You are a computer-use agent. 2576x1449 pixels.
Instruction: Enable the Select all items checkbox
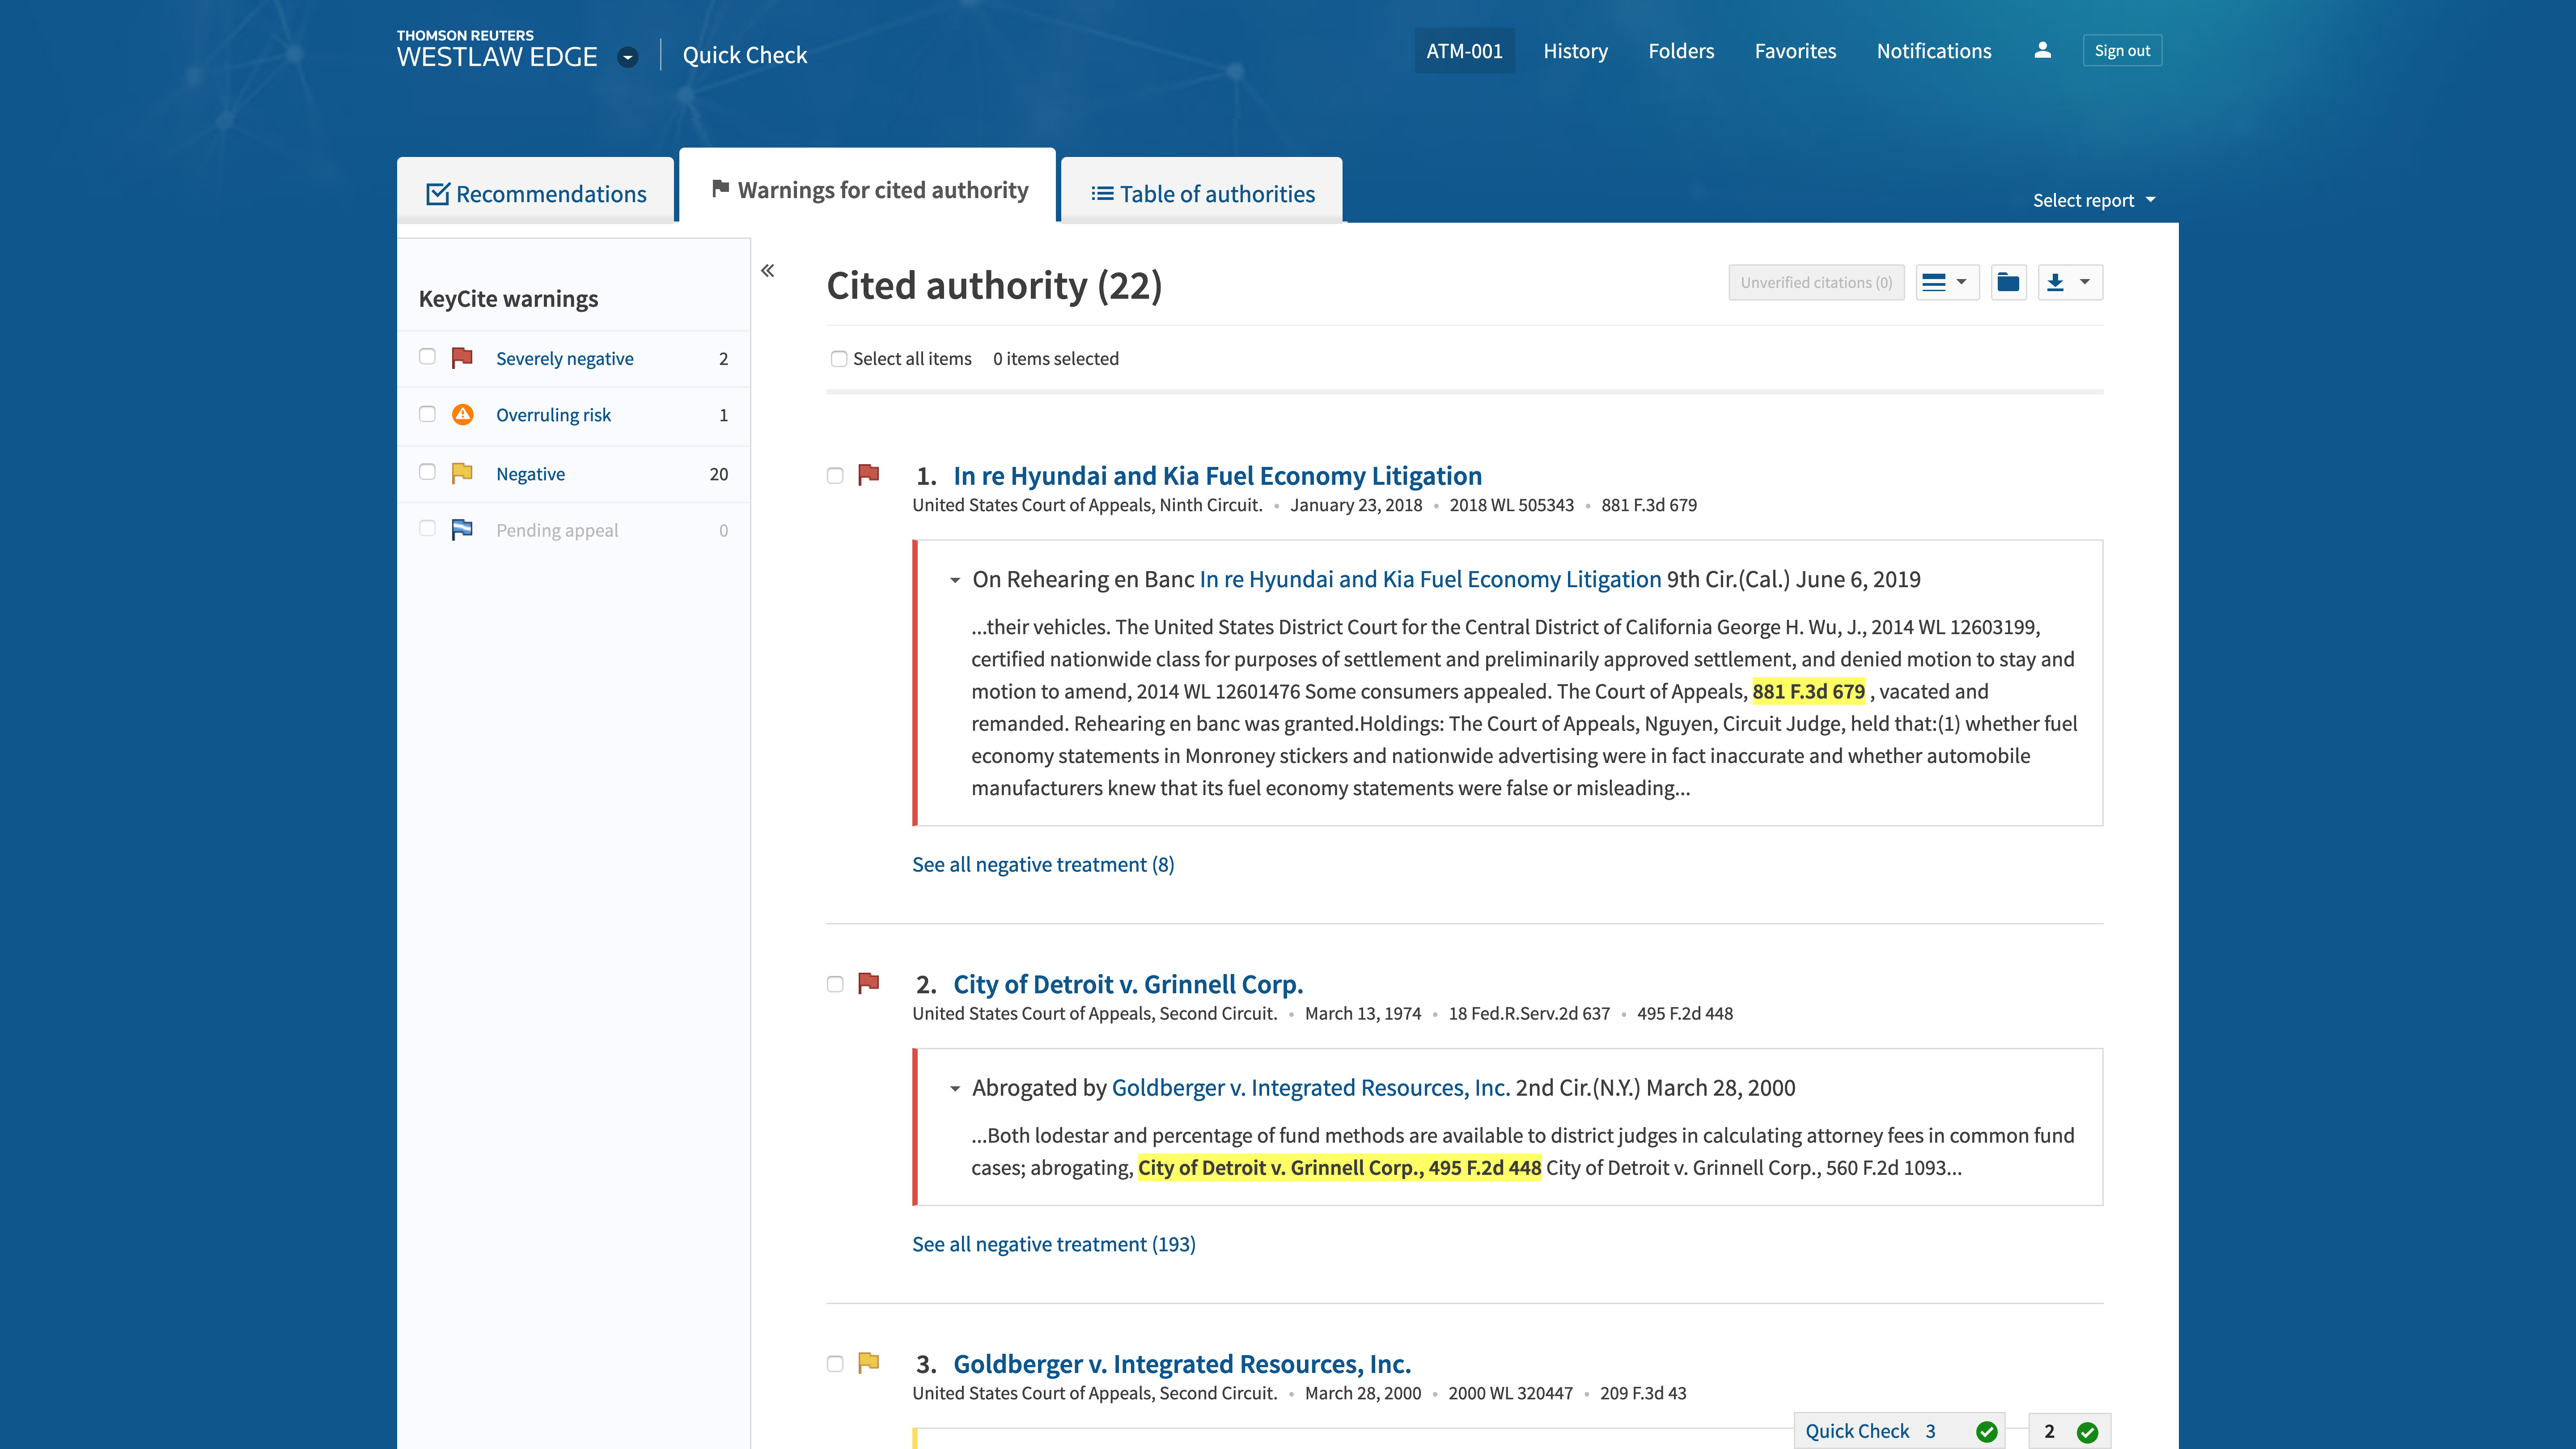[x=839, y=359]
